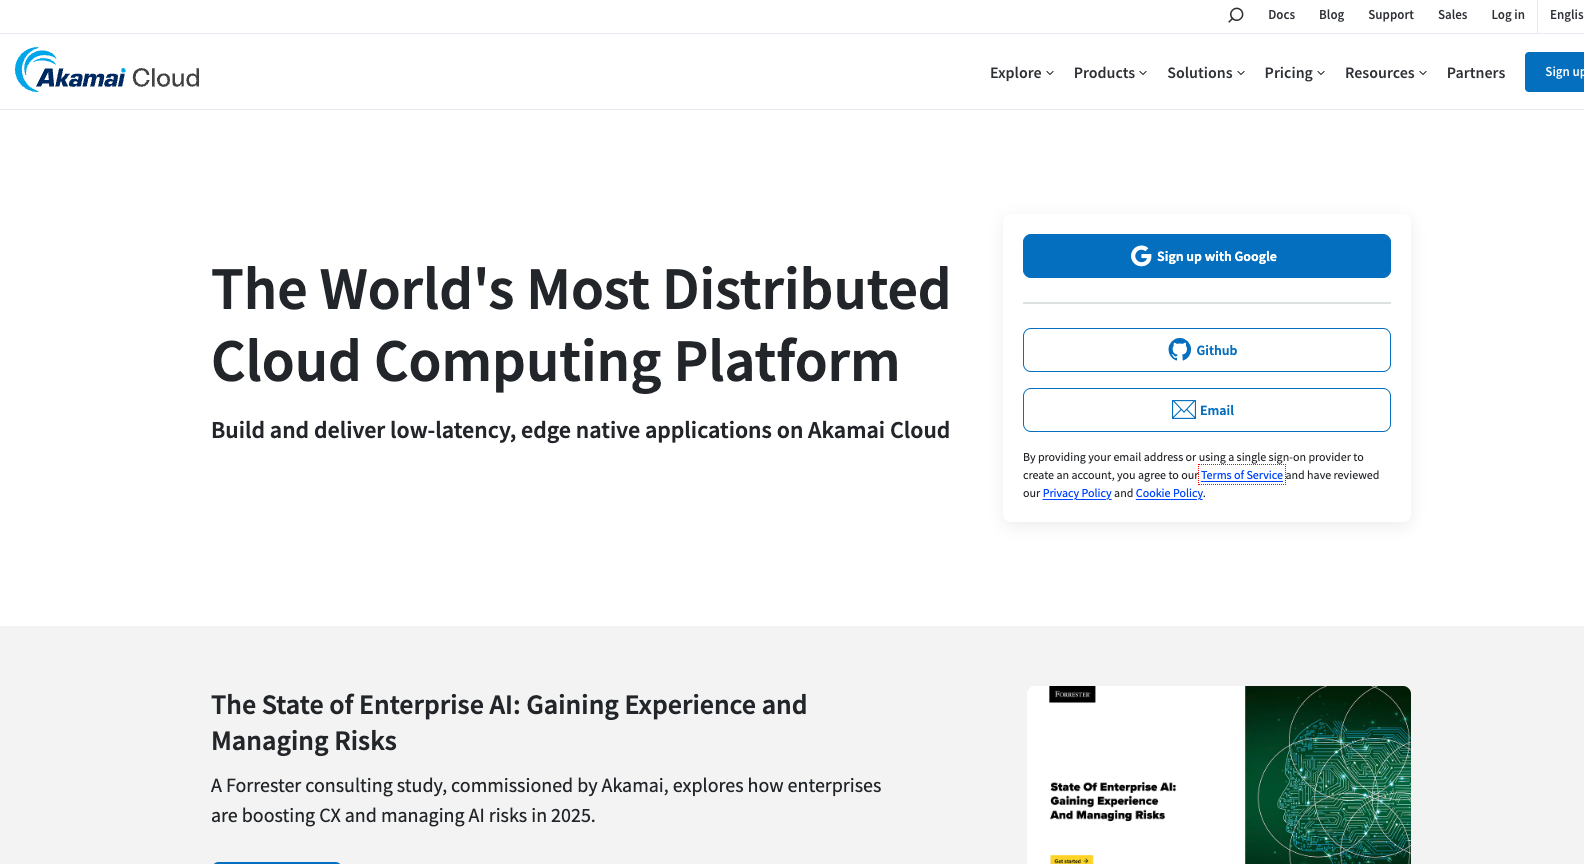Visit the Blog

click(1331, 15)
